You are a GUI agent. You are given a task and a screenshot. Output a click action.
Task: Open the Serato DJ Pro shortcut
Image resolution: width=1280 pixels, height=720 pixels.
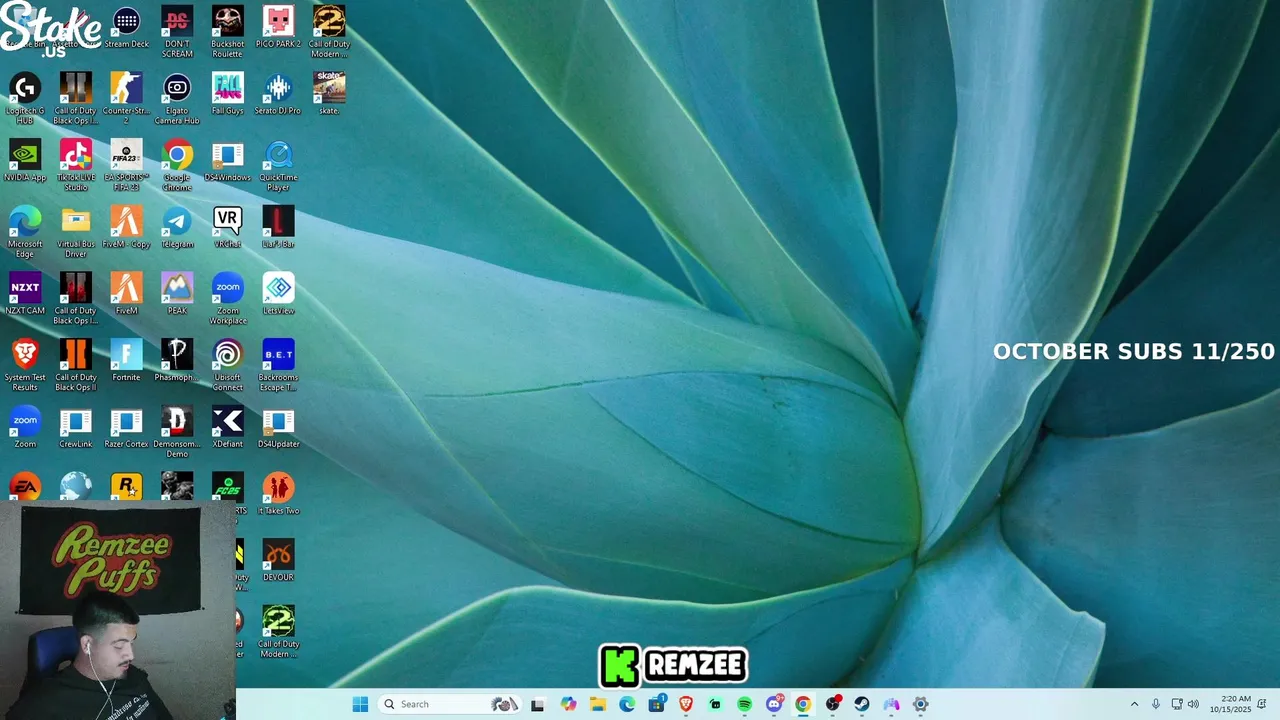tap(278, 93)
